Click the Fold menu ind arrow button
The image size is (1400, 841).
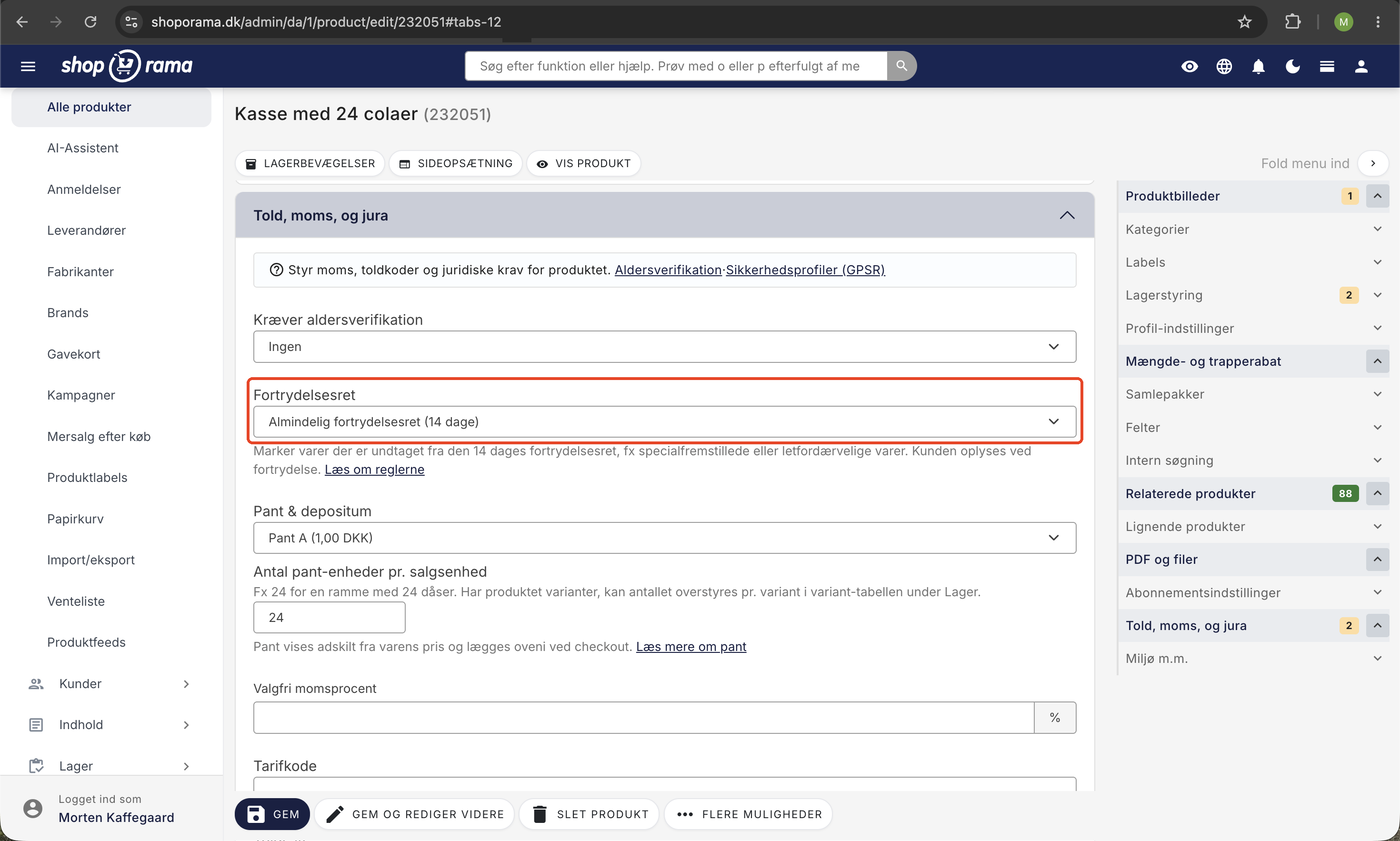[x=1374, y=163]
